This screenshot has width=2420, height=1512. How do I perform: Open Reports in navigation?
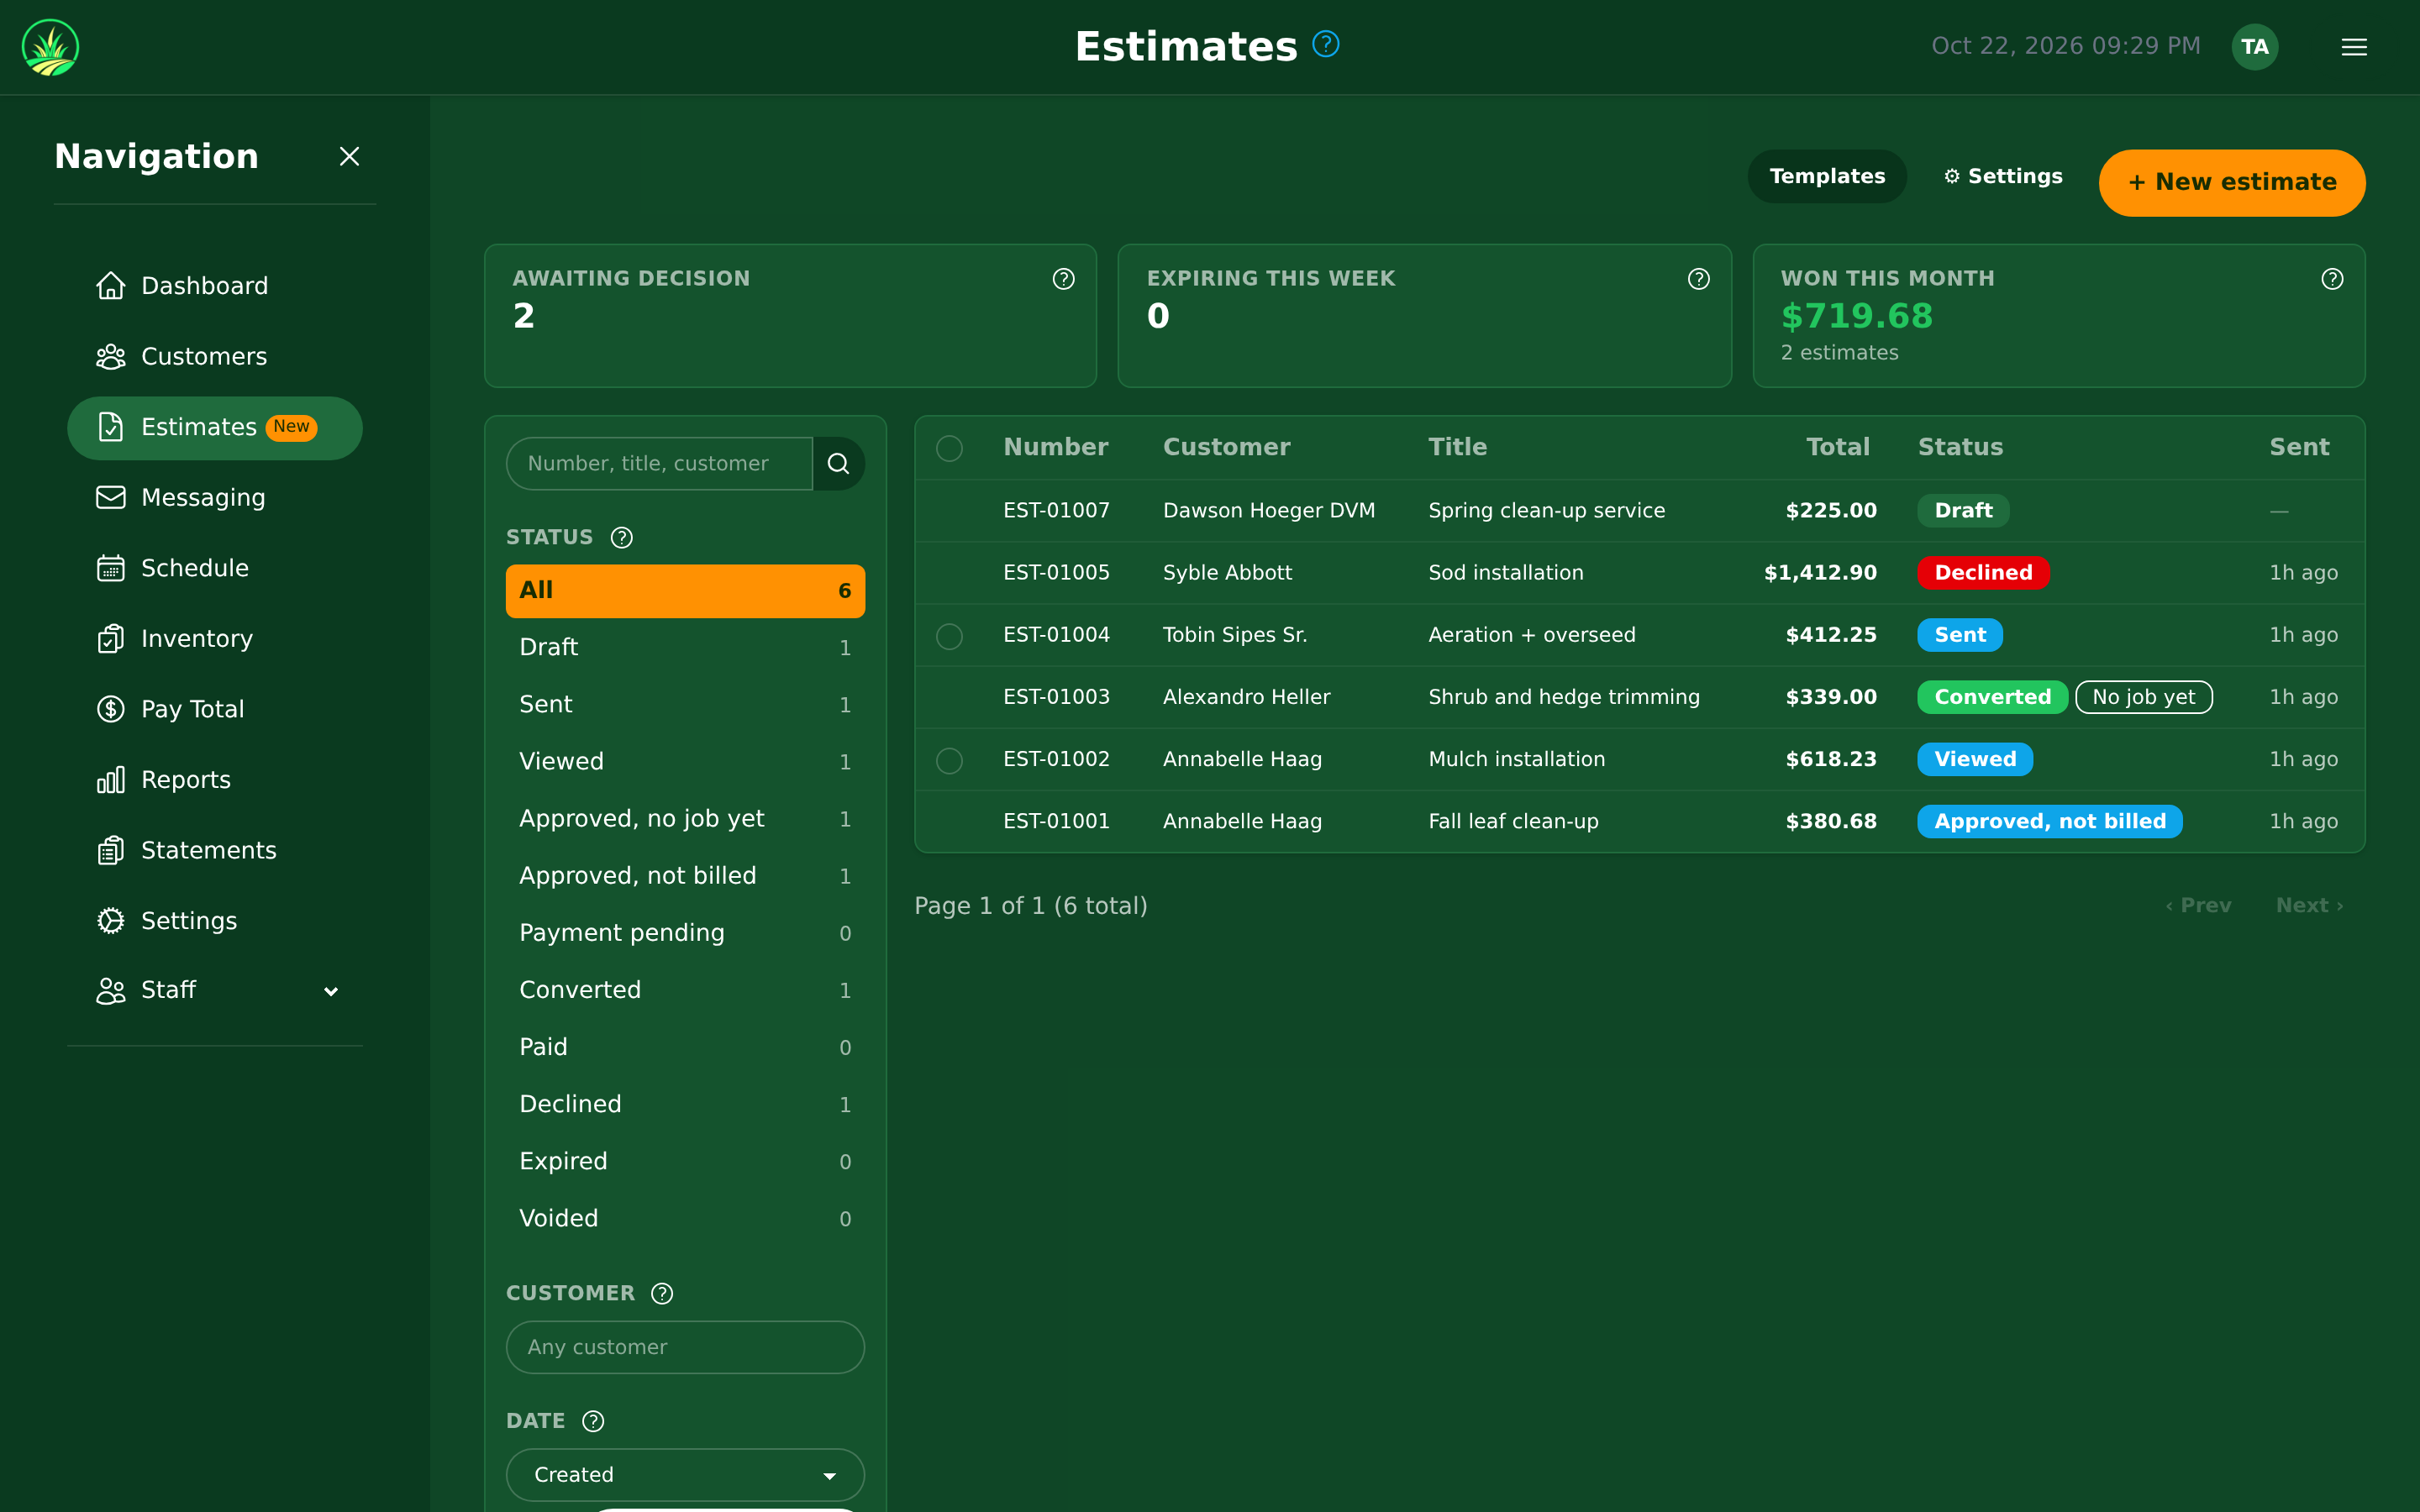pyautogui.click(x=214, y=780)
